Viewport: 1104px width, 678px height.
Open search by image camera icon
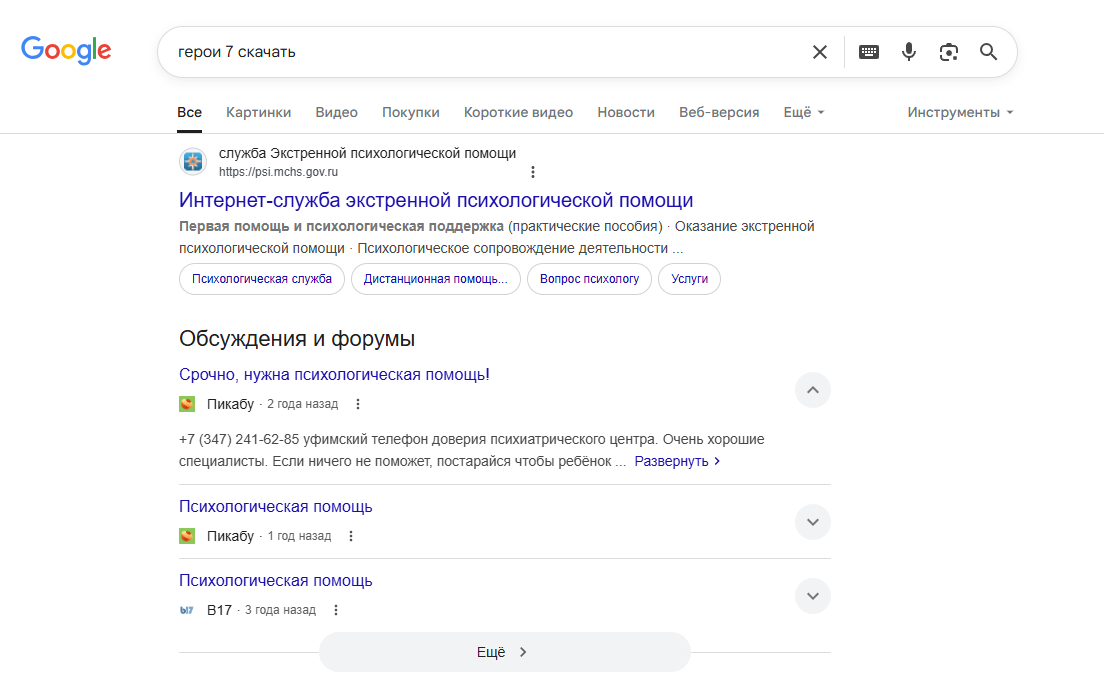coord(948,52)
